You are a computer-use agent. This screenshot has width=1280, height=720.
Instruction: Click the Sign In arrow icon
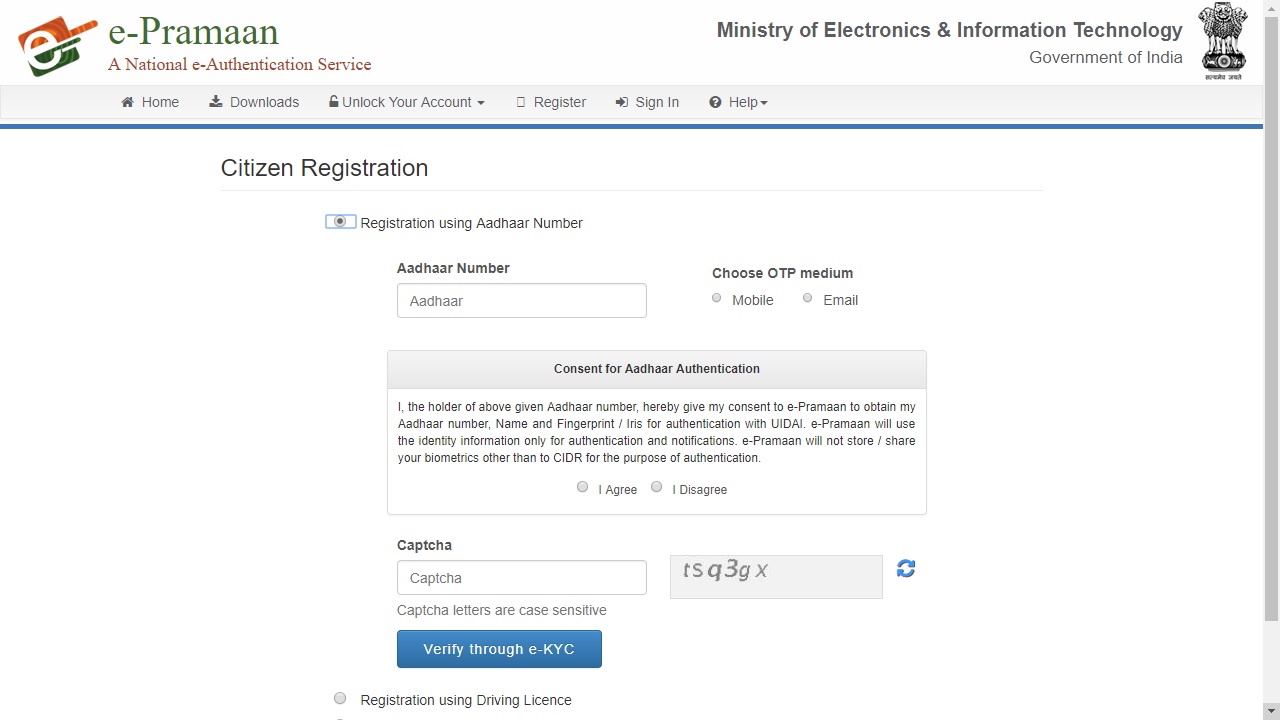pos(624,102)
